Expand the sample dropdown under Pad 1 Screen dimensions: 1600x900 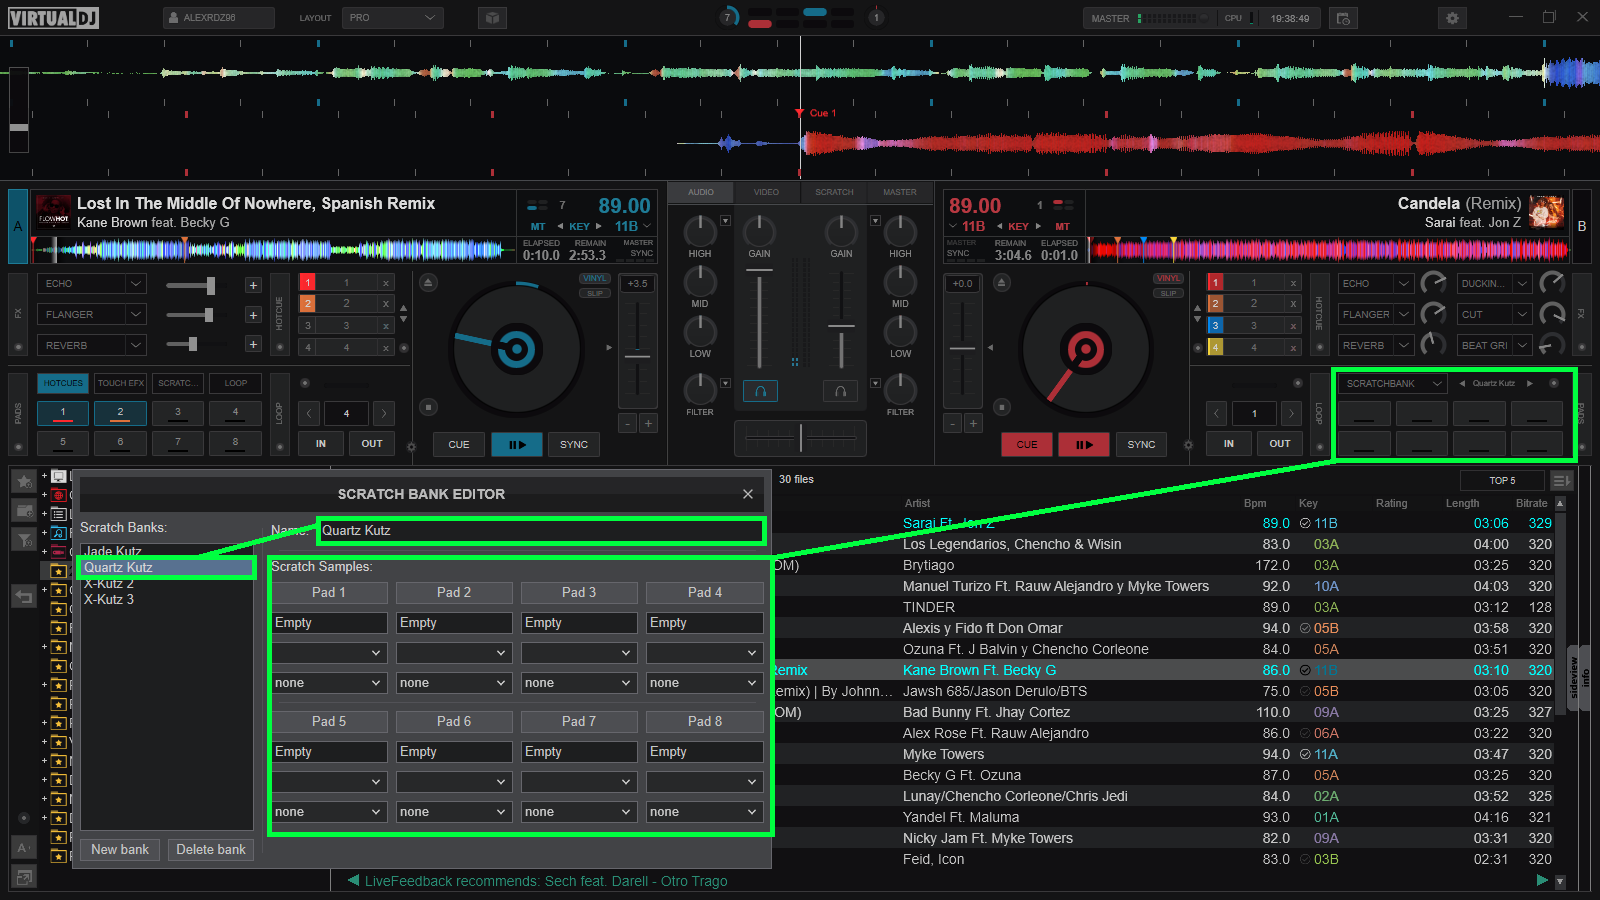tap(328, 652)
